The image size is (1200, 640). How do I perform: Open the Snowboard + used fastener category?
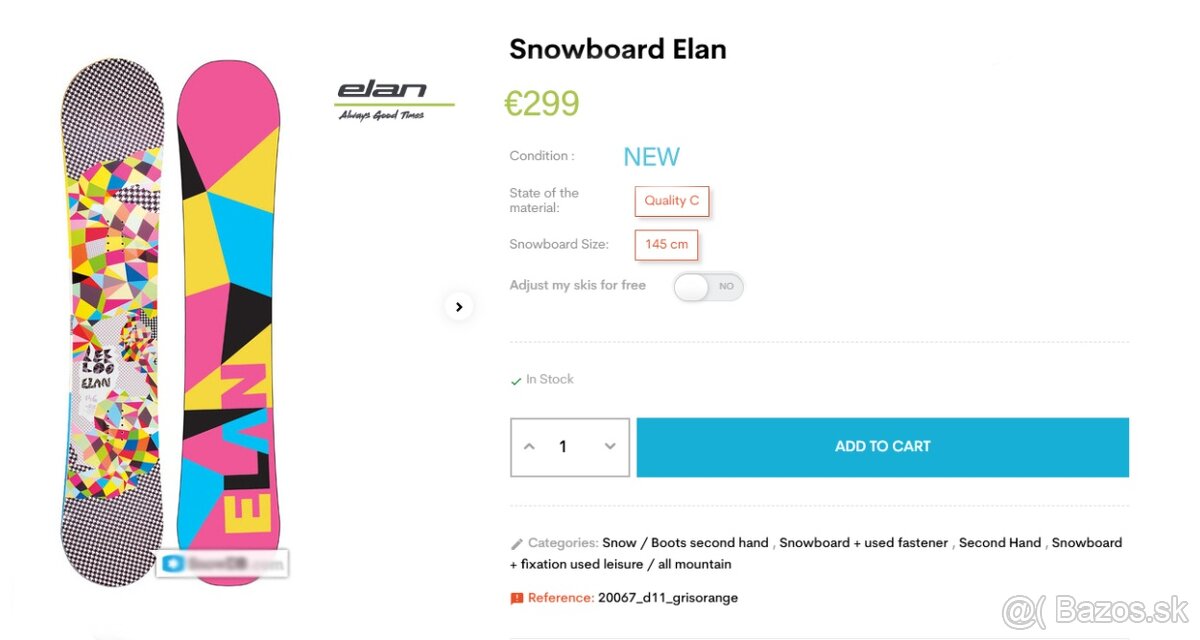click(864, 542)
